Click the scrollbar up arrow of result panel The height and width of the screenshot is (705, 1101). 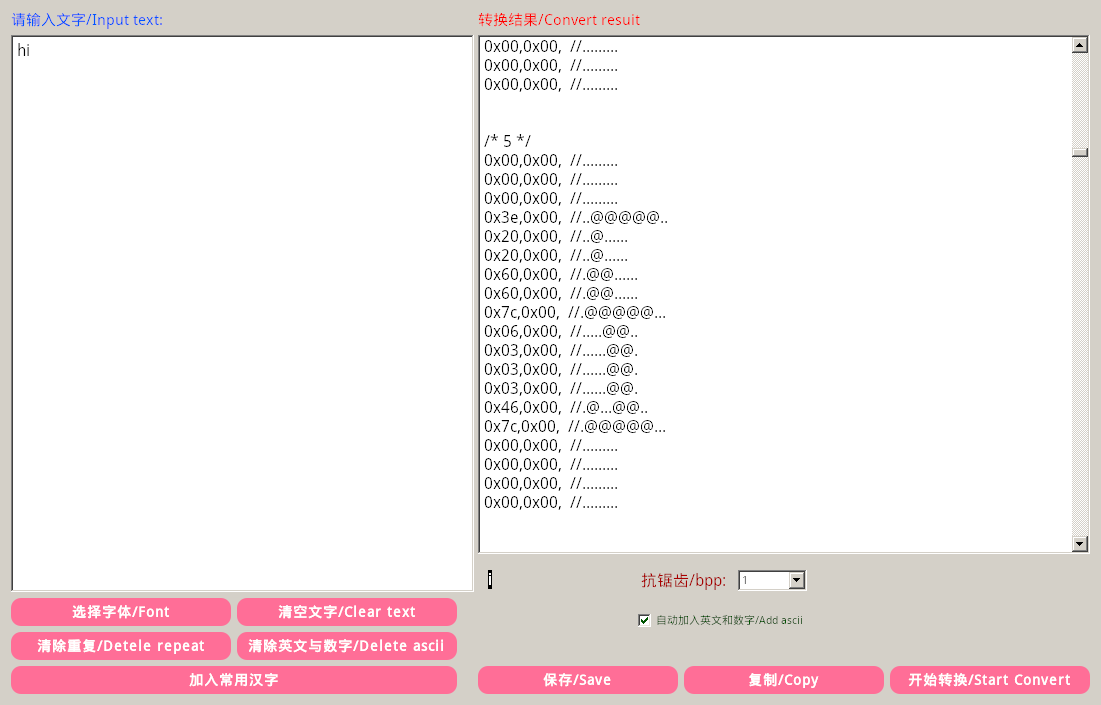pos(1081,44)
